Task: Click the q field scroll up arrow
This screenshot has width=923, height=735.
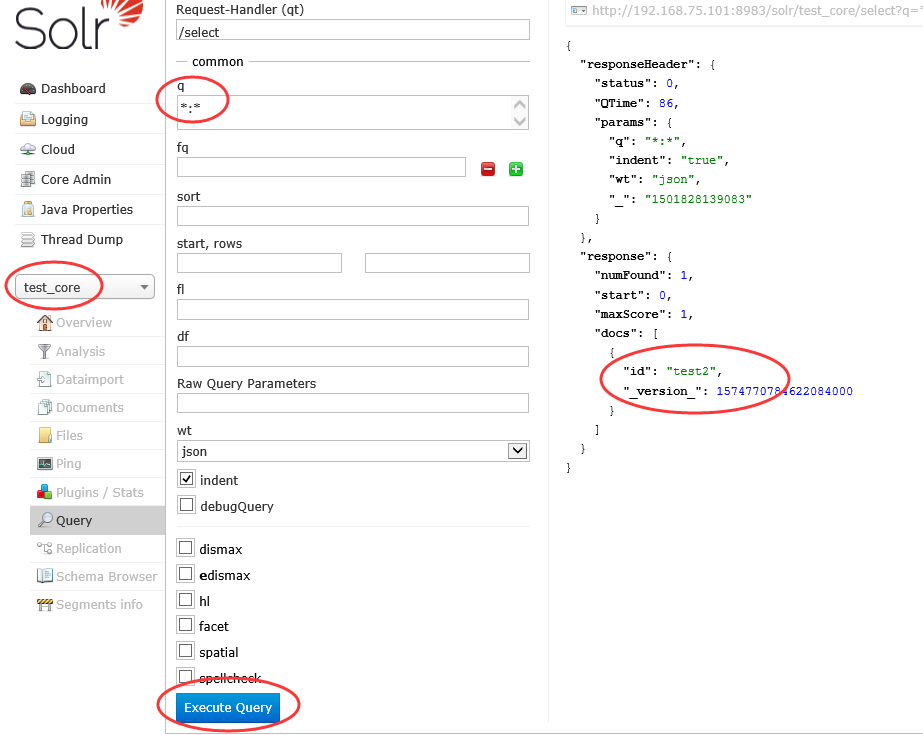Action: [520, 105]
